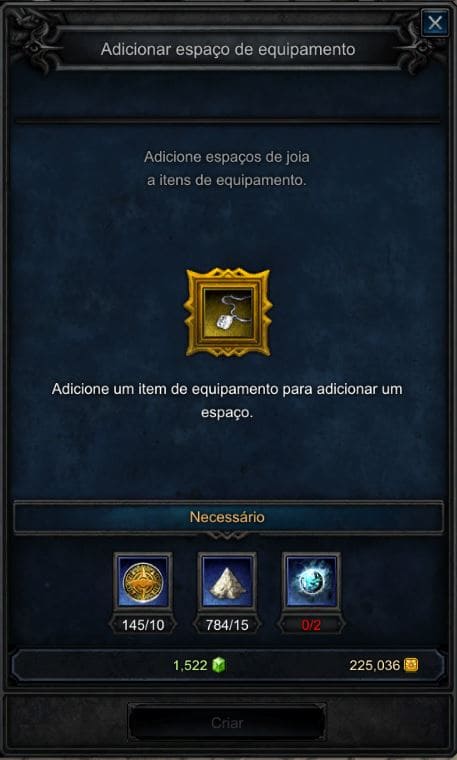Click the Necessário section header
Image resolution: width=457 pixels, height=760 pixels.
pos(228,517)
